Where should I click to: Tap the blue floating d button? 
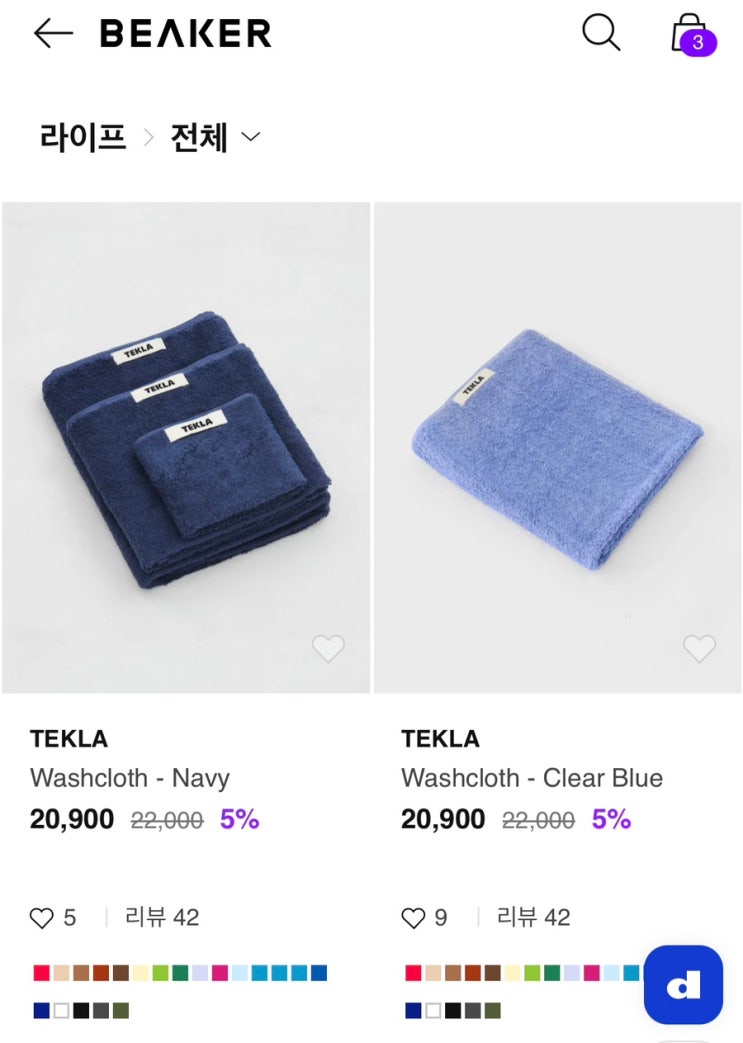pos(683,985)
